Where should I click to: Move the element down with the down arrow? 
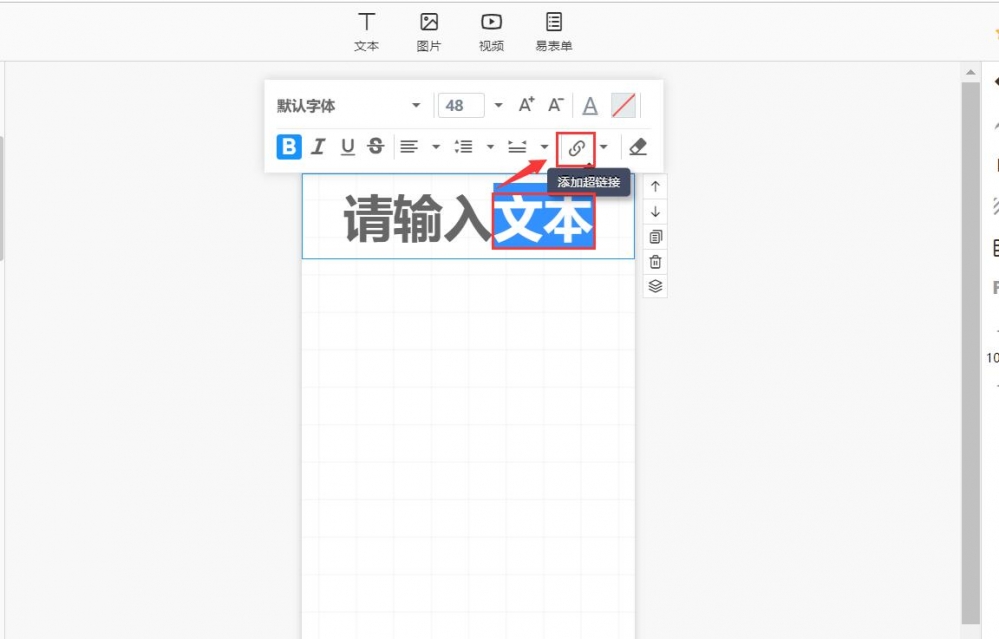click(x=655, y=211)
